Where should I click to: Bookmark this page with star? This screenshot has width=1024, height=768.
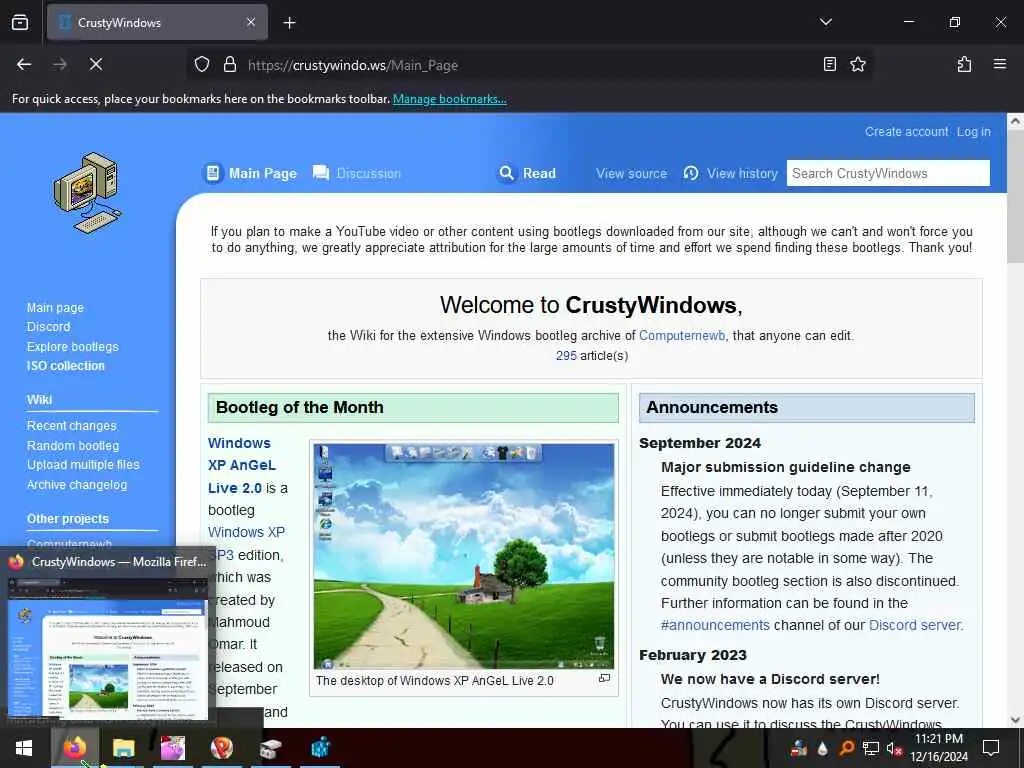857,64
